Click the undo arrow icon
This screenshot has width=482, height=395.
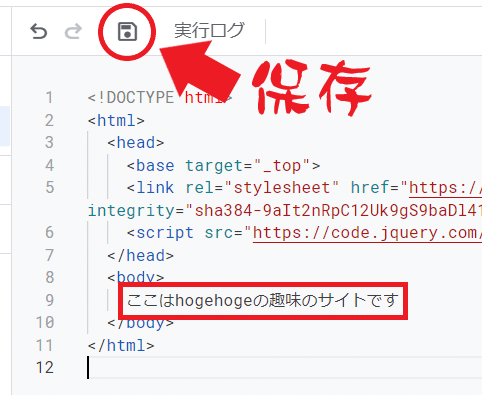tap(39, 31)
